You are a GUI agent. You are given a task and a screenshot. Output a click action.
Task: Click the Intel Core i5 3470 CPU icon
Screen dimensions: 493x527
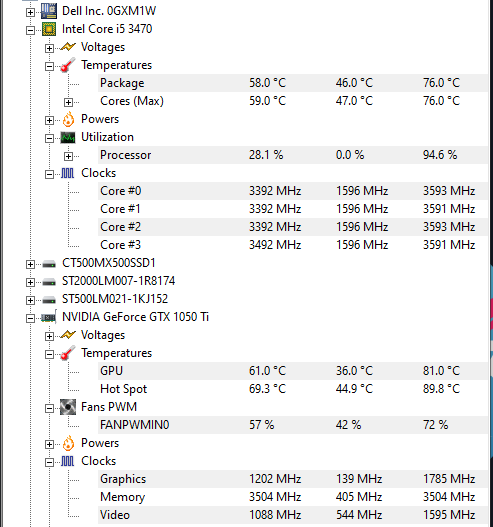pyautogui.click(x=49, y=29)
